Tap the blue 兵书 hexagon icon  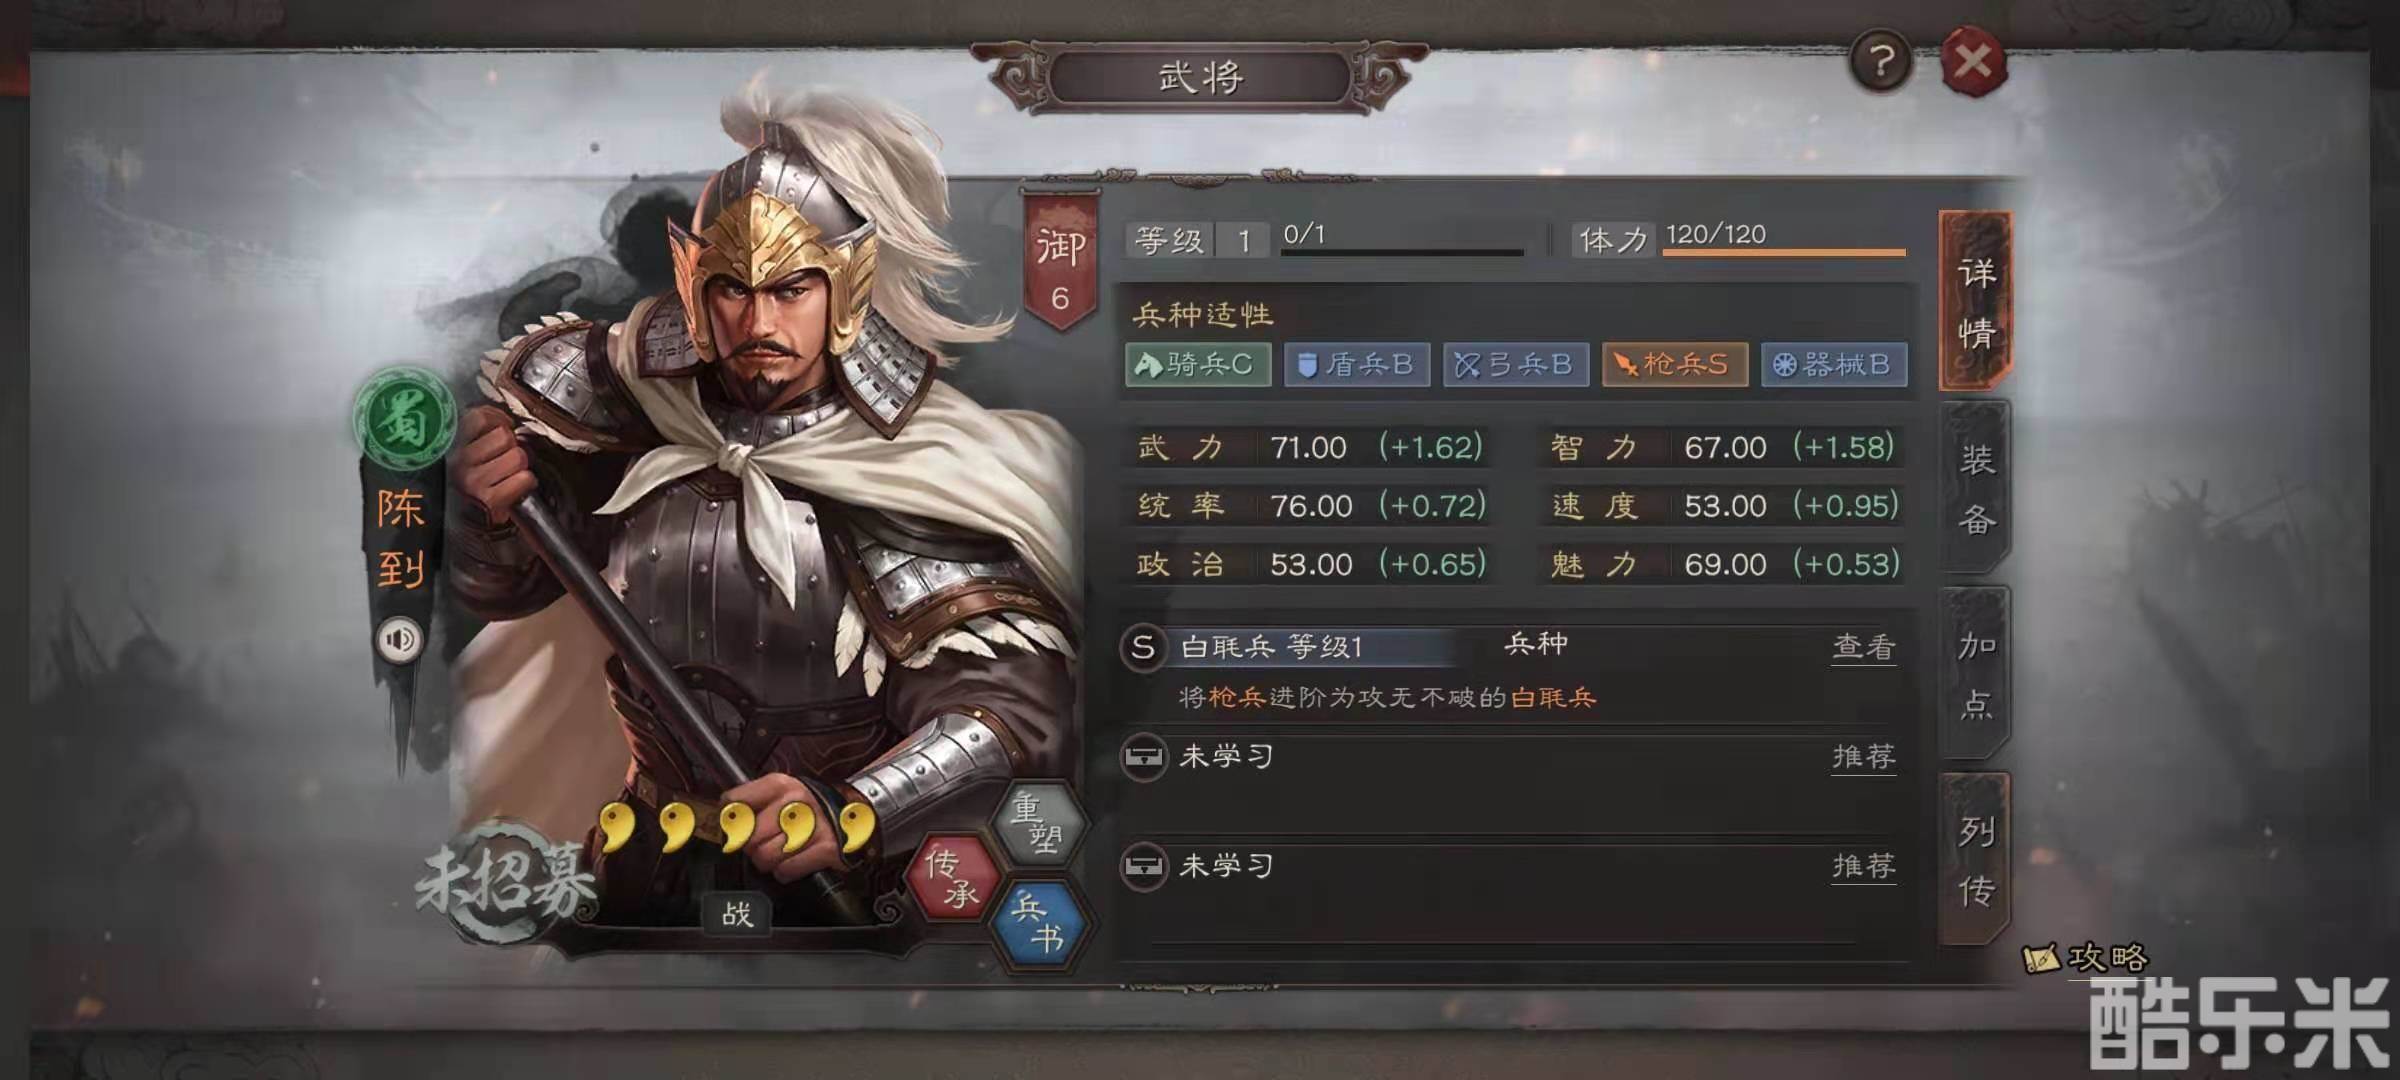tap(1037, 923)
